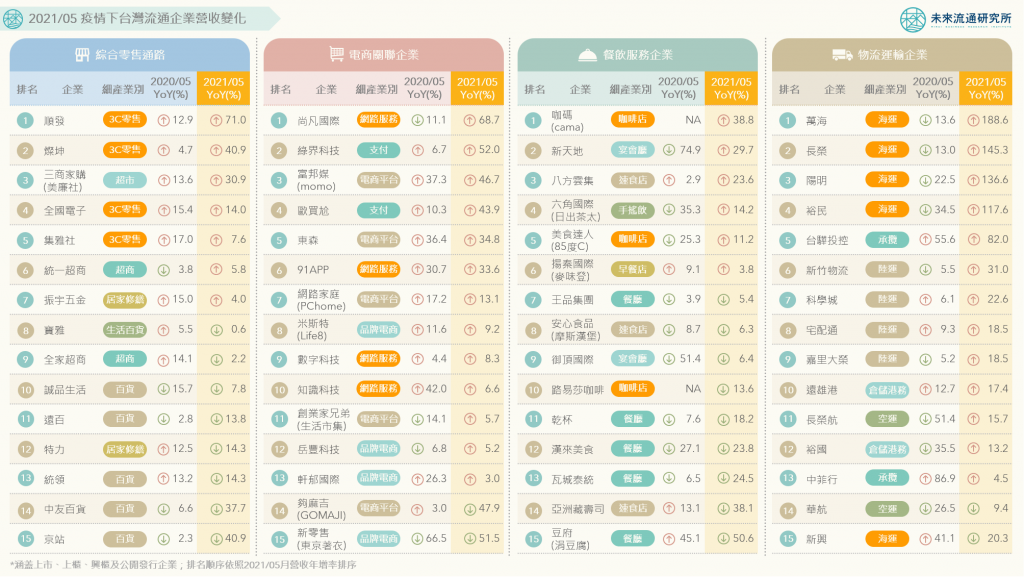This screenshot has height=577, width=1024.
Task: Click the orange 2021/05 YoY(%) header in 綜合零售通路 panel
Action: (x=223, y=88)
